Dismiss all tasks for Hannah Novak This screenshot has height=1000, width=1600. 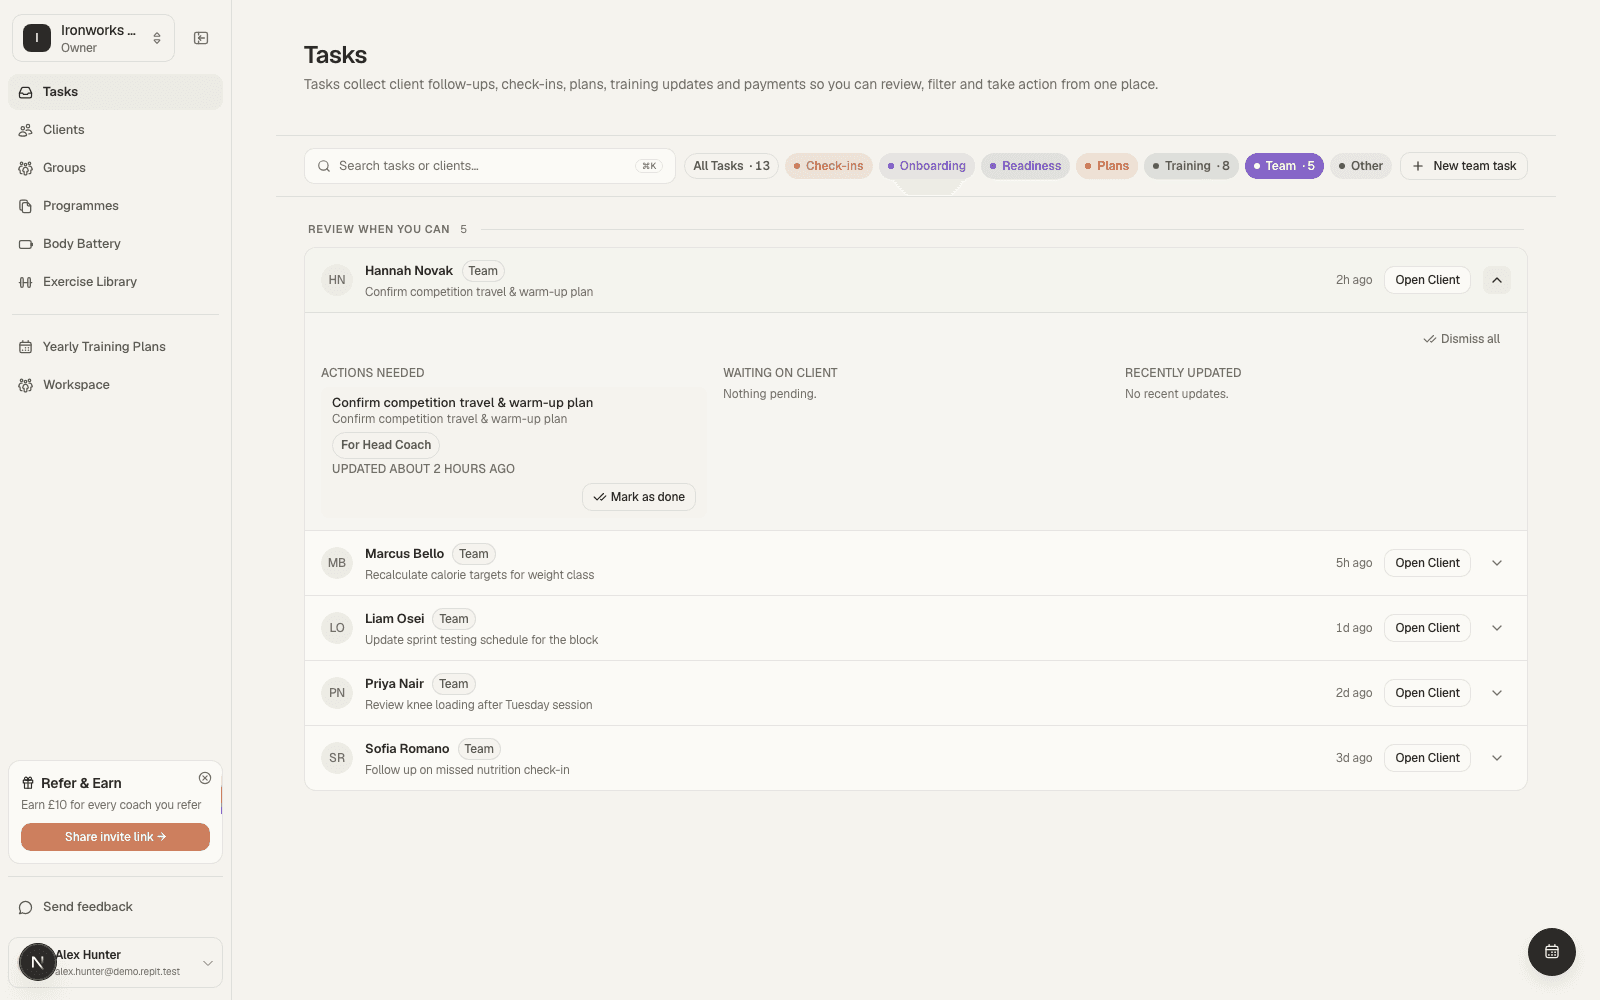[1462, 339]
